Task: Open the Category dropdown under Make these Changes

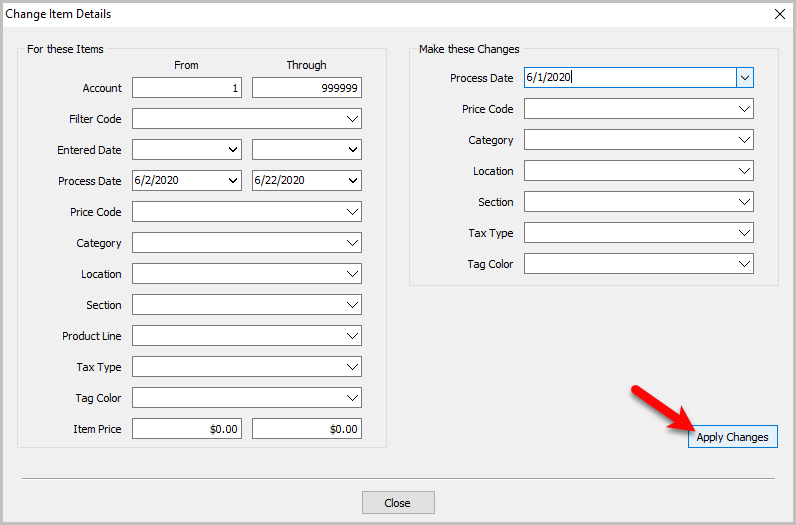Action: click(639, 140)
